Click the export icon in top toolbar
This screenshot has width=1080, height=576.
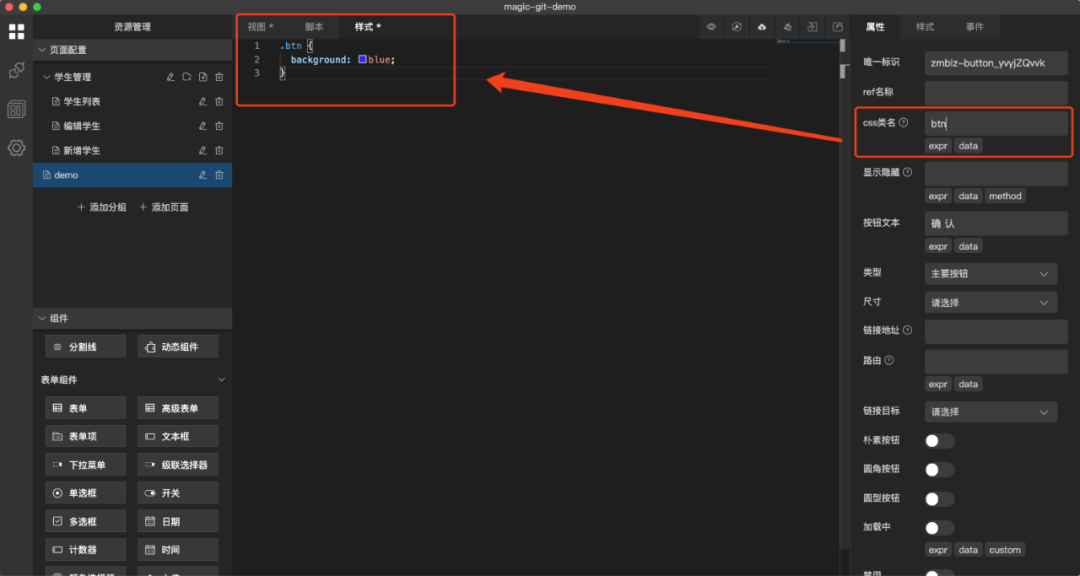pos(838,27)
